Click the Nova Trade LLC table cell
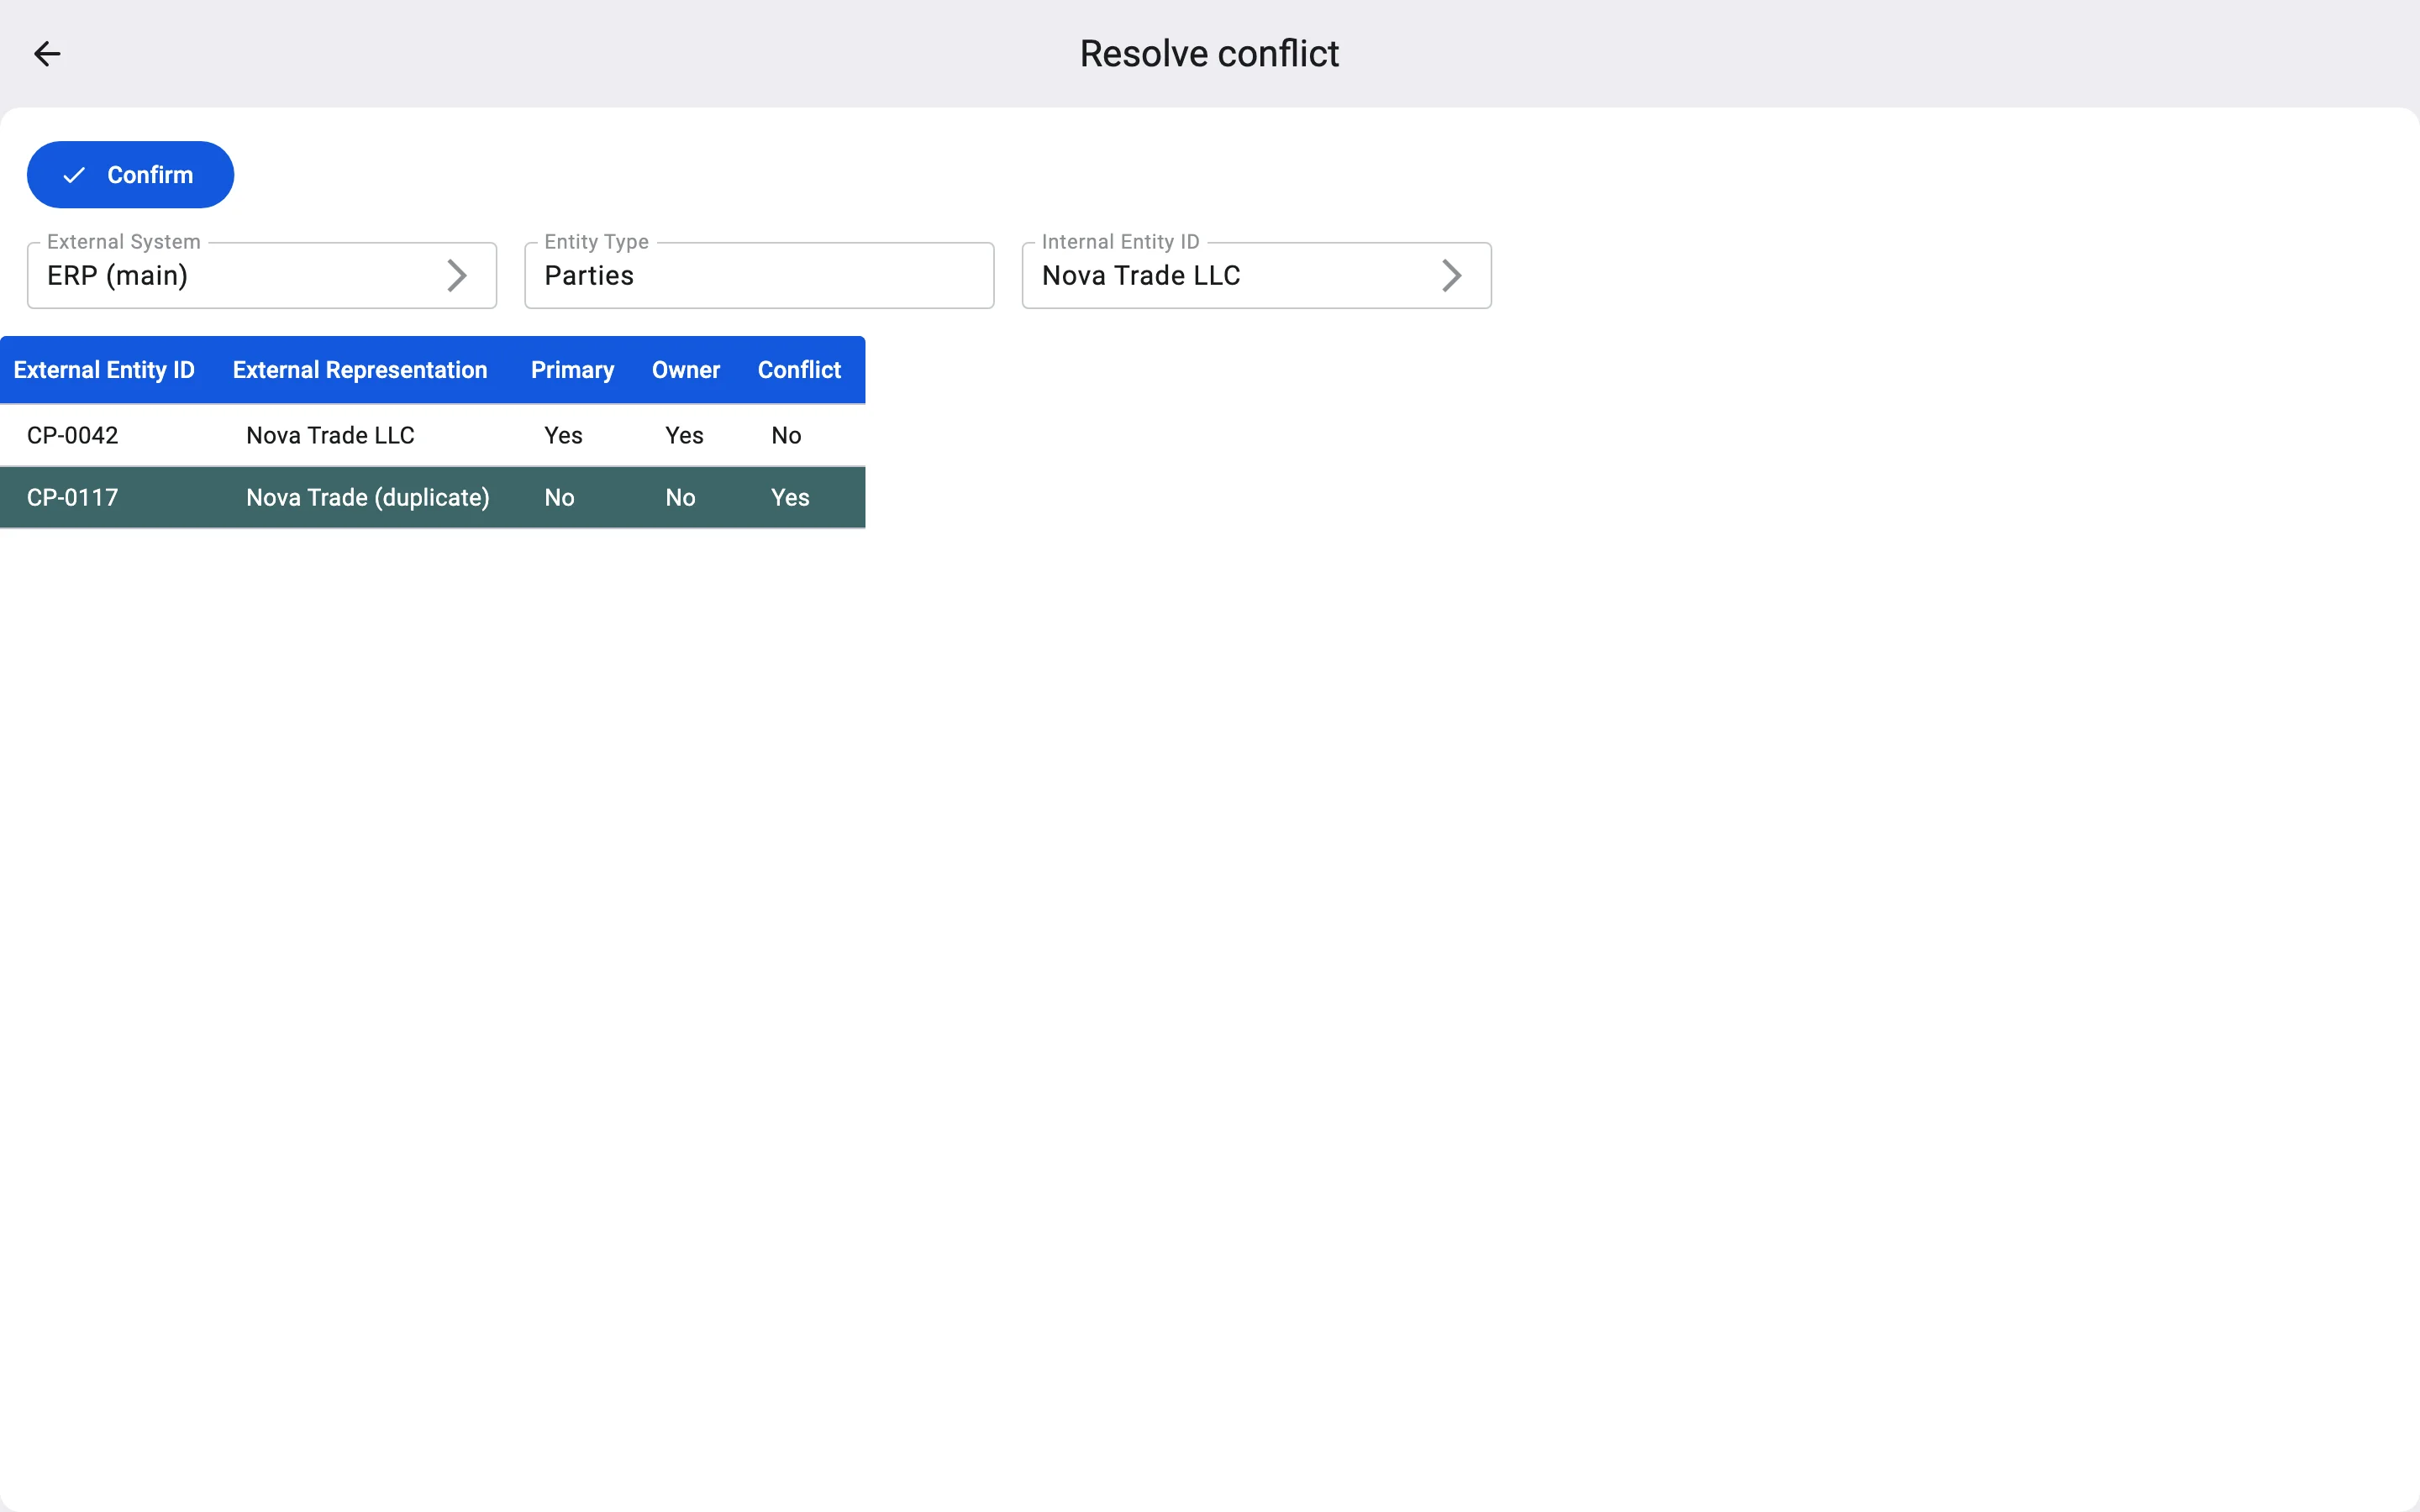2420x1512 pixels. pos(330,435)
